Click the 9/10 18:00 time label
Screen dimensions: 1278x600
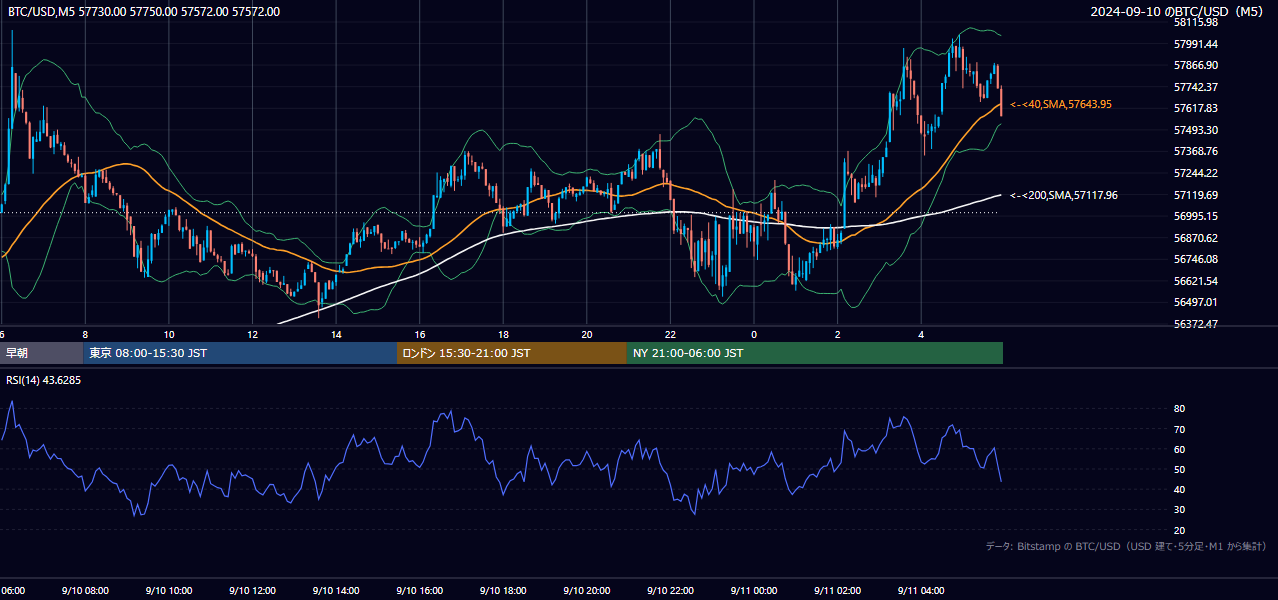point(503,591)
